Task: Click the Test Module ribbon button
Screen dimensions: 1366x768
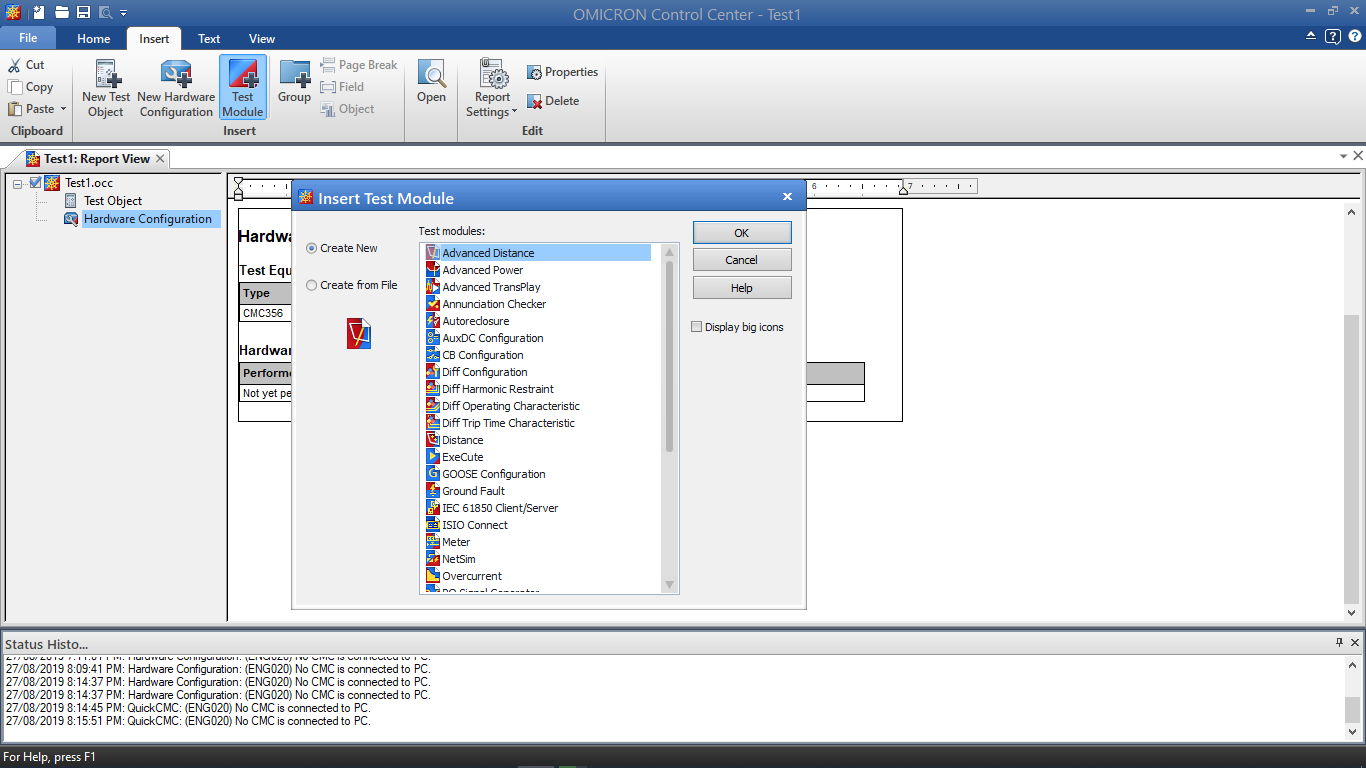Action: [243, 88]
